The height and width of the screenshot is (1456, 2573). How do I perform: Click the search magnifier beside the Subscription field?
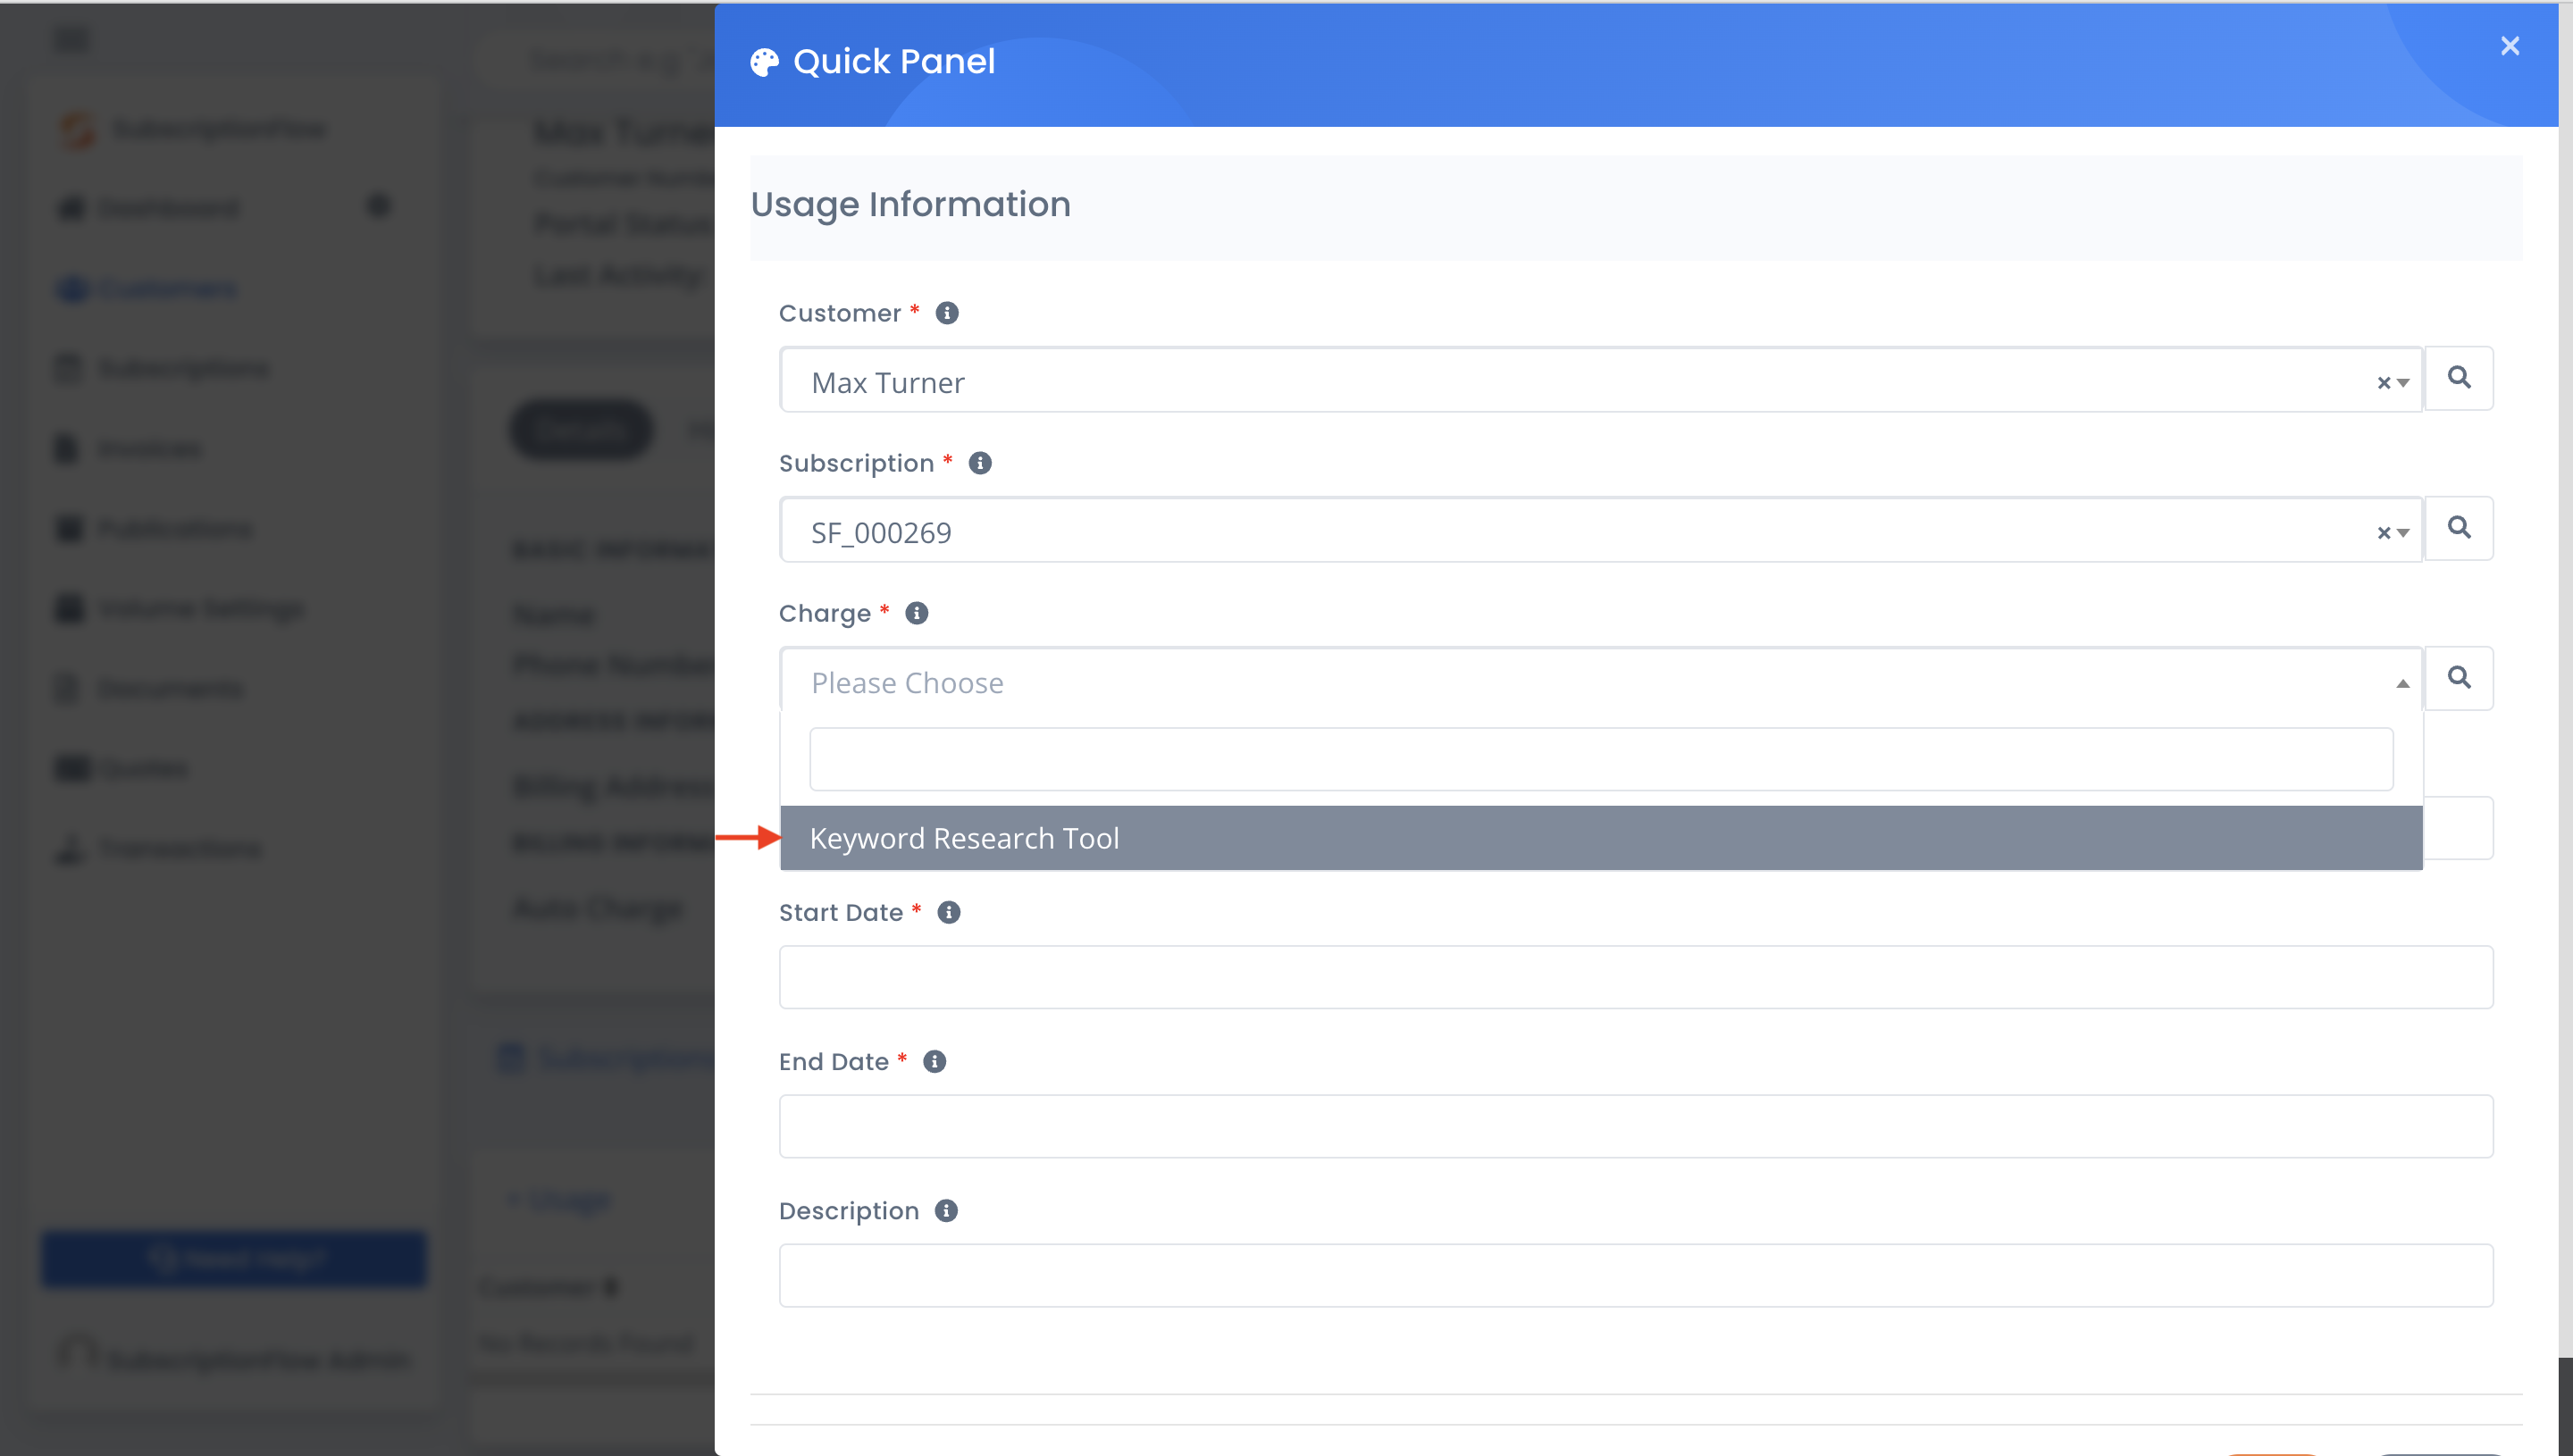(x=2461, y=528)
